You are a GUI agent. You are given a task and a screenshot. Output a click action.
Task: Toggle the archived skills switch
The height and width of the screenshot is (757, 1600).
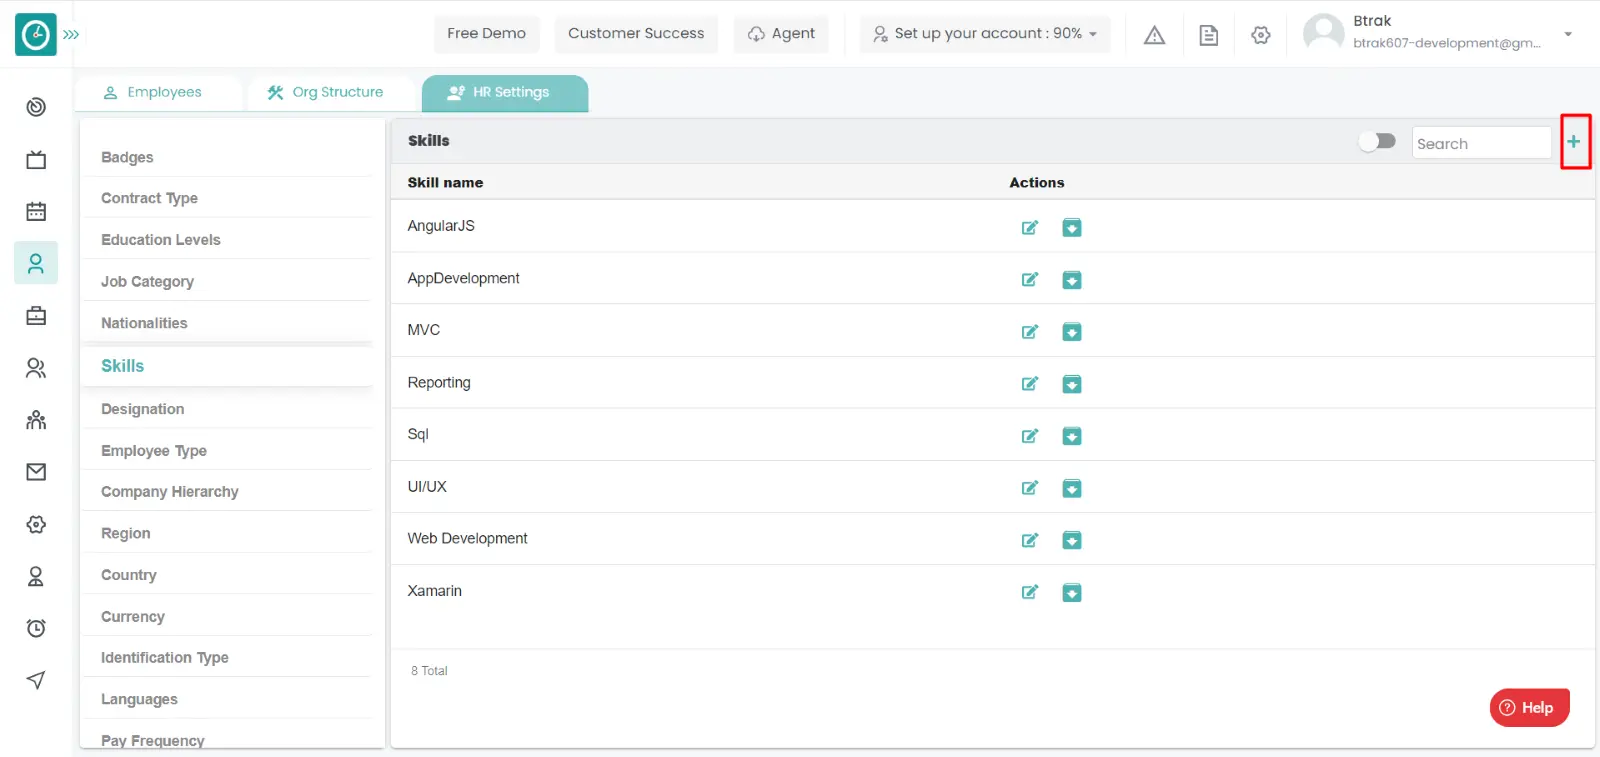1377,142
